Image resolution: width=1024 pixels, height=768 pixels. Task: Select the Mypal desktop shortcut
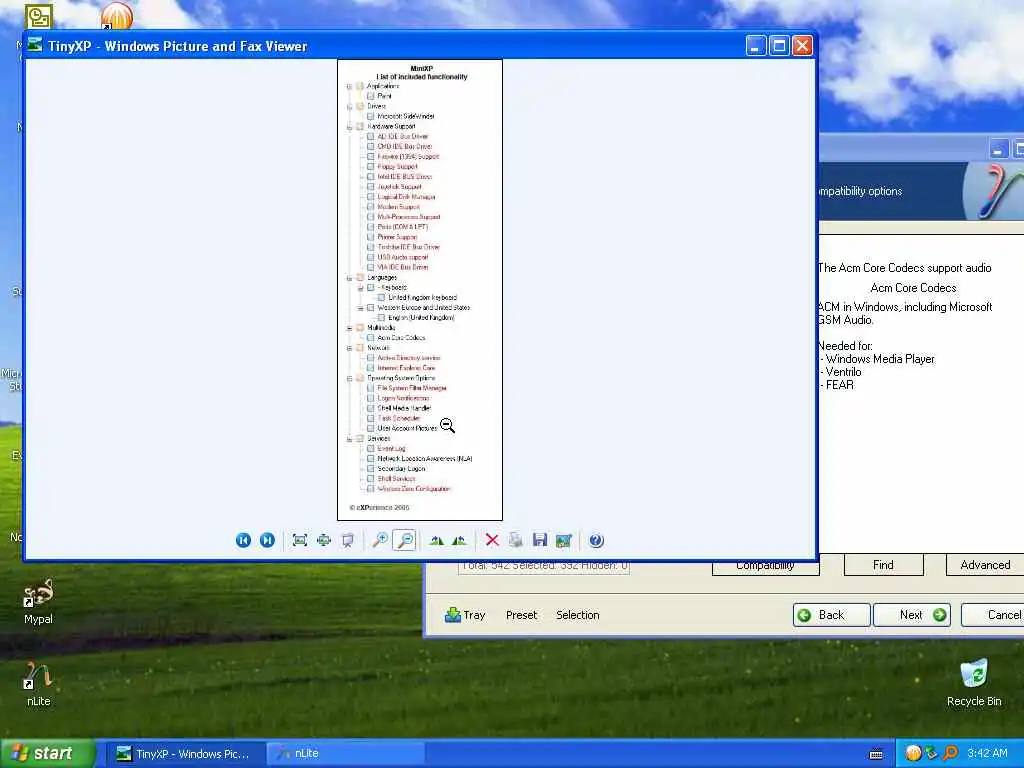pyautogui.click(x=38, y=601)
